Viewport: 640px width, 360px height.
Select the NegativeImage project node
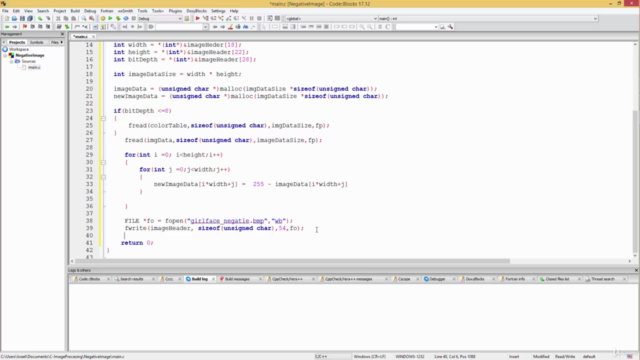tap(30, 55)
